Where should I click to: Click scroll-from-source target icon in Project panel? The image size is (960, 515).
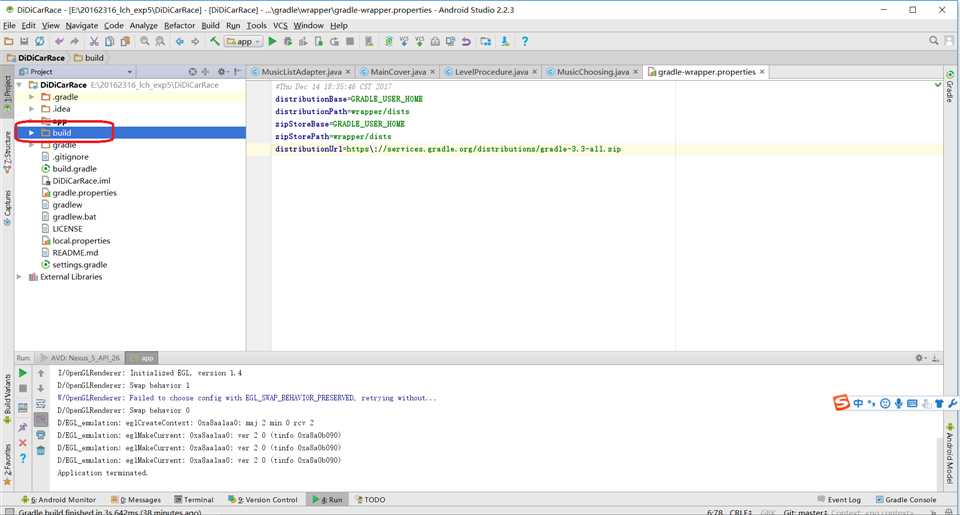[192, 72]
